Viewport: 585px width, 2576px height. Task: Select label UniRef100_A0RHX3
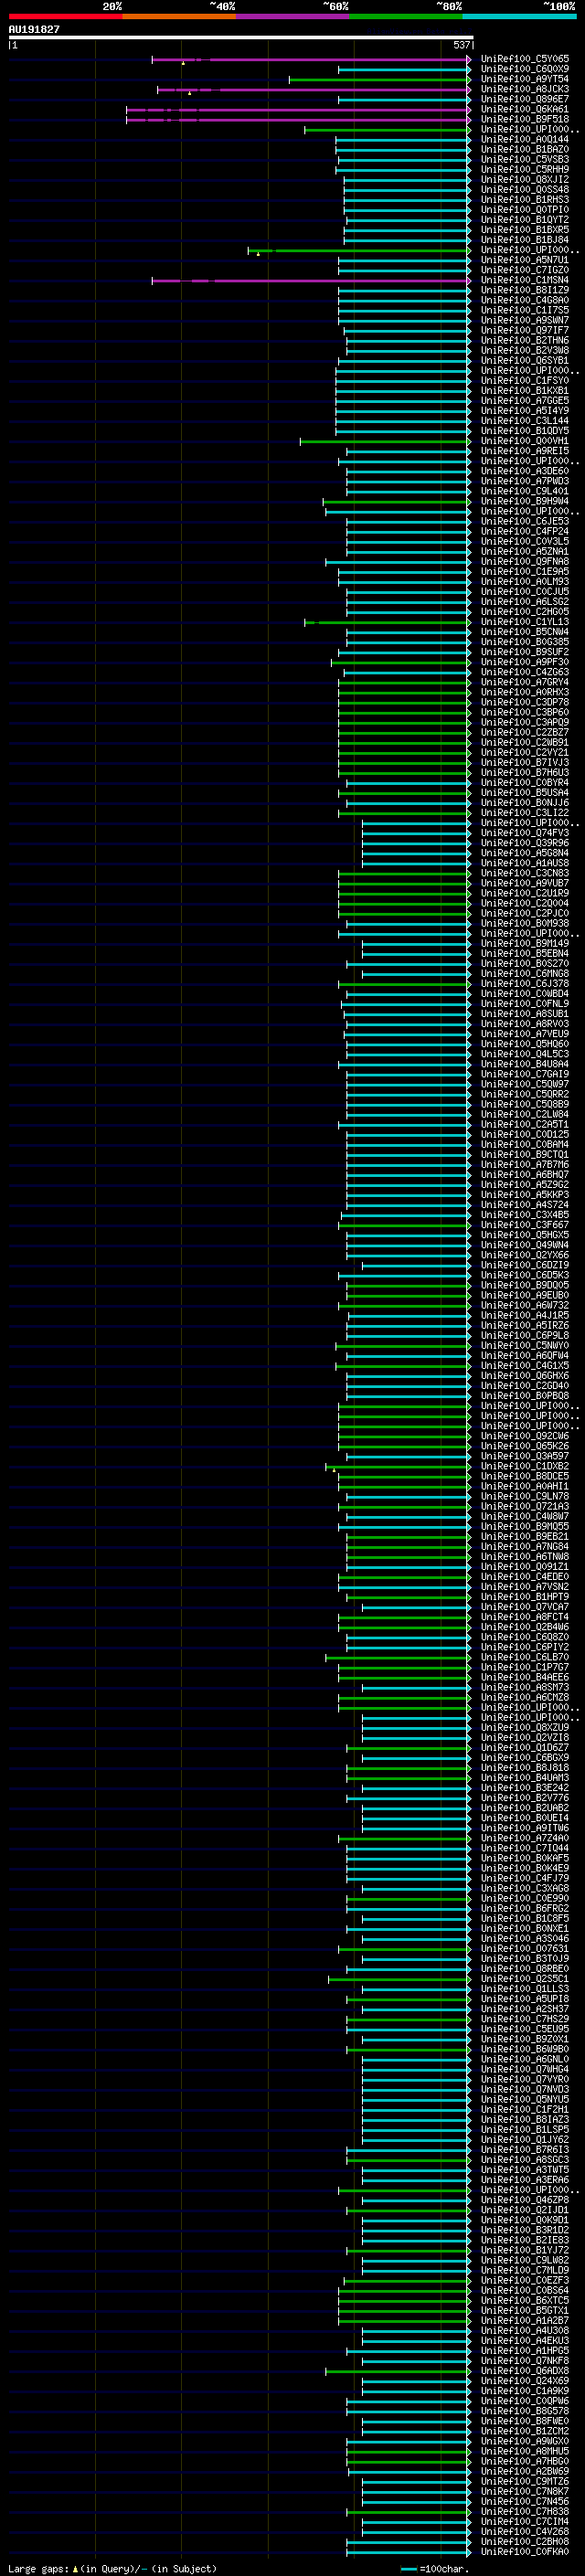coord(524,692)
